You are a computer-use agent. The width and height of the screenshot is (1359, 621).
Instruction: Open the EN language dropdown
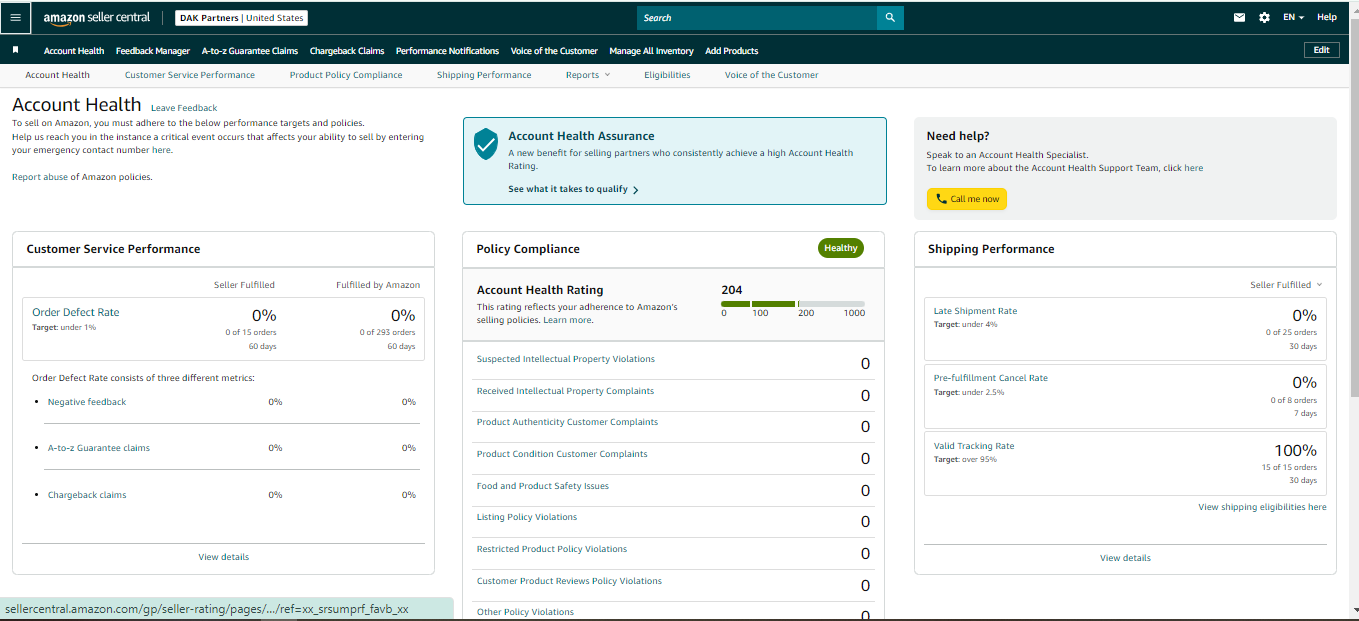(x=1293, y=17)
